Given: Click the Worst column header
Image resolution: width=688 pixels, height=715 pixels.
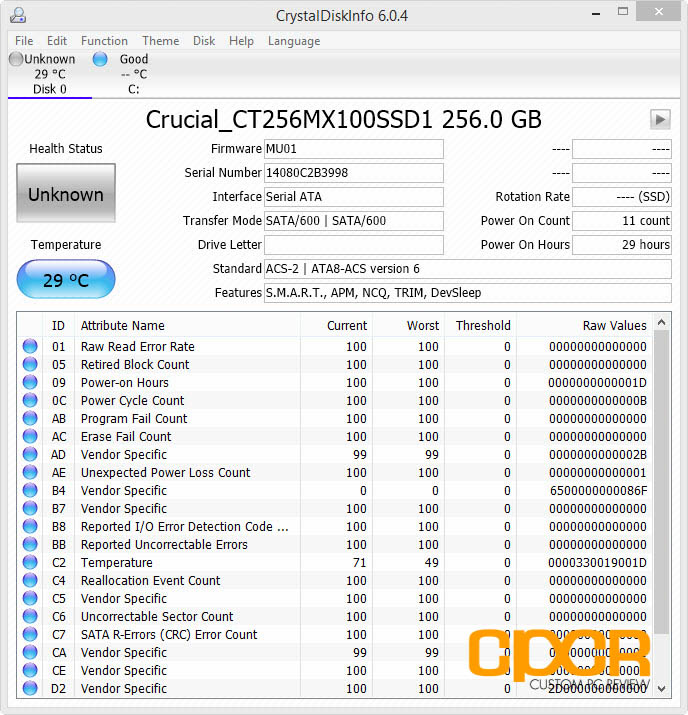Looking at the screenshot, I should tap(409, 326).
